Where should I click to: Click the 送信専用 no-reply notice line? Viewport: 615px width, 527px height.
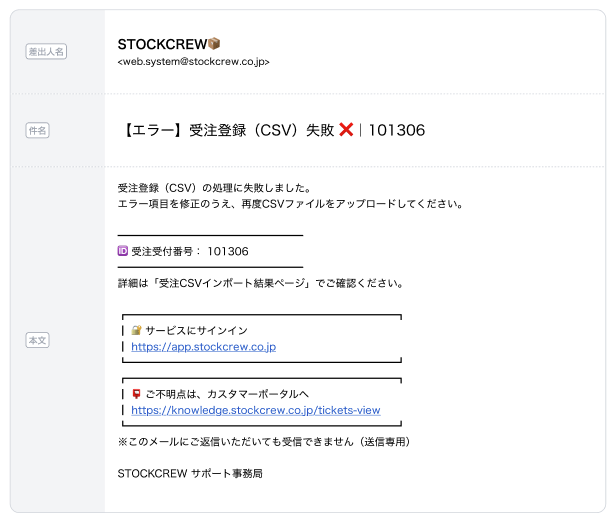(264, 441)
